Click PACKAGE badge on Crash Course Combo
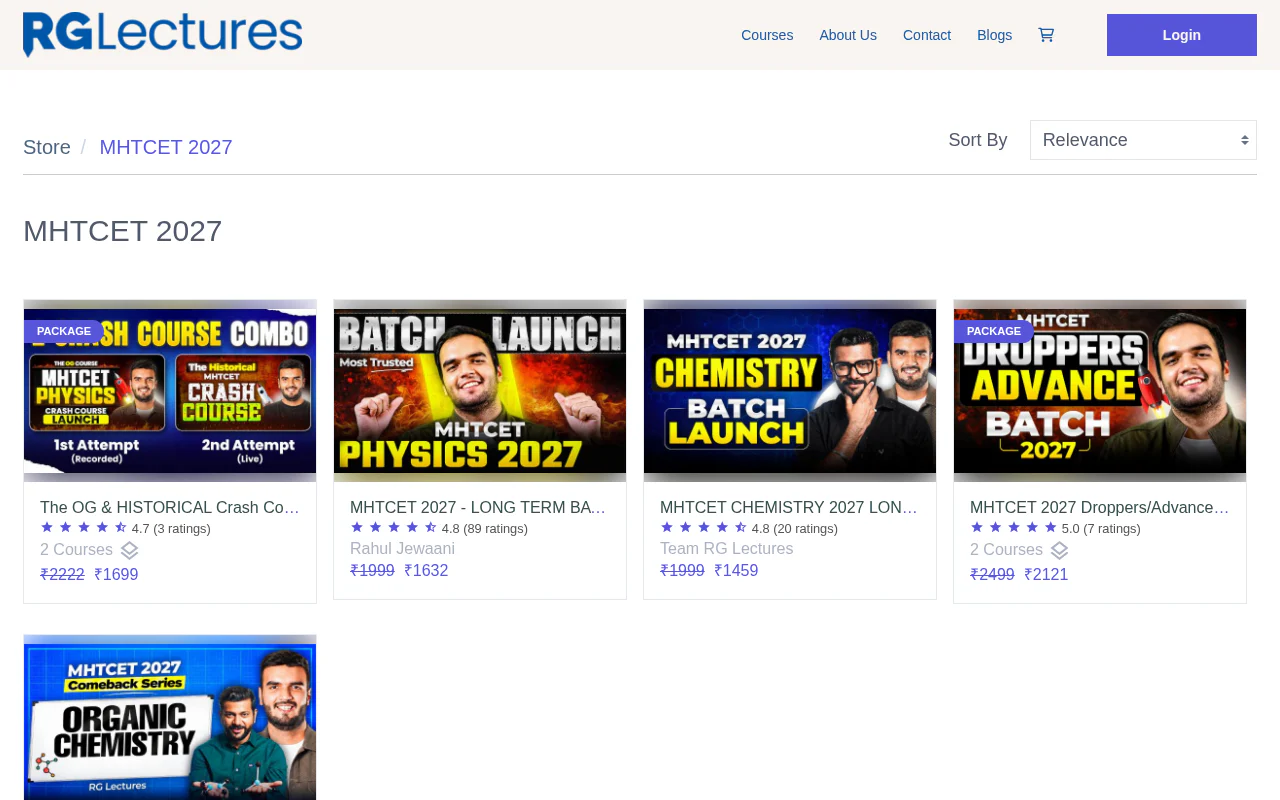The image size is (1280, 800). (x=63, y=331)
